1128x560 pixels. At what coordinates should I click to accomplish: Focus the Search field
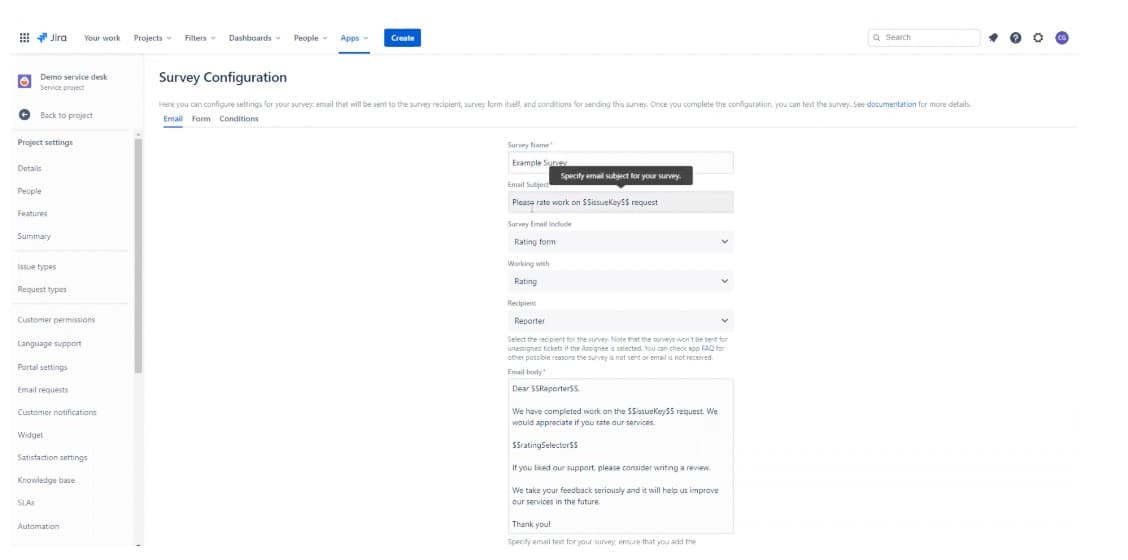click(x=924, y=37)
